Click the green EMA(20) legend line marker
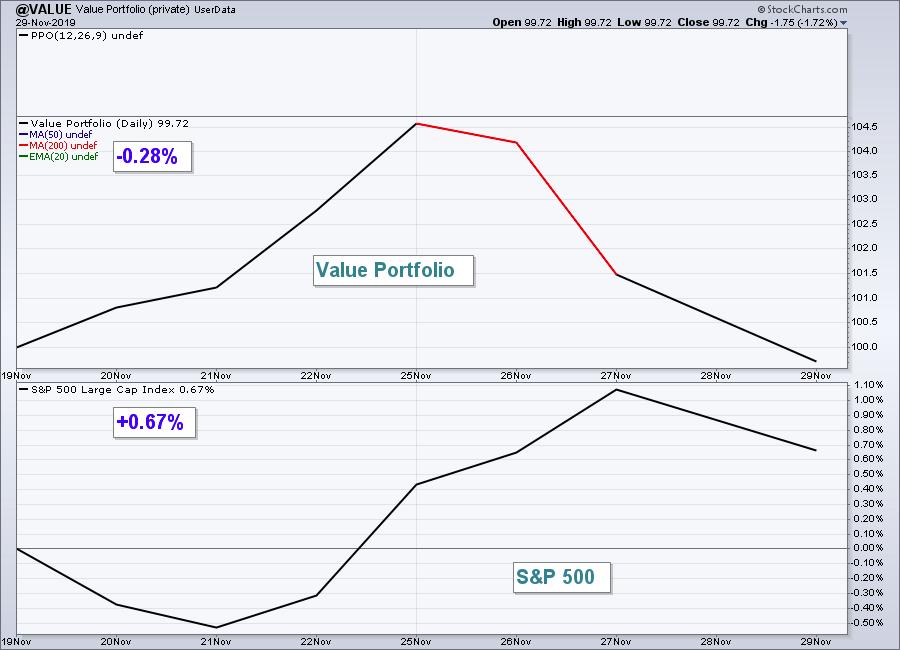The width and height of the screenshot is (900, 650). (x=24, y=156)
